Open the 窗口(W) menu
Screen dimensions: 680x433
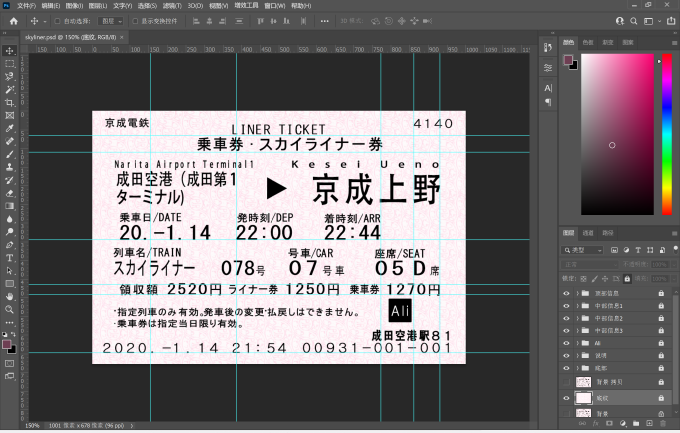coord(275,6)
